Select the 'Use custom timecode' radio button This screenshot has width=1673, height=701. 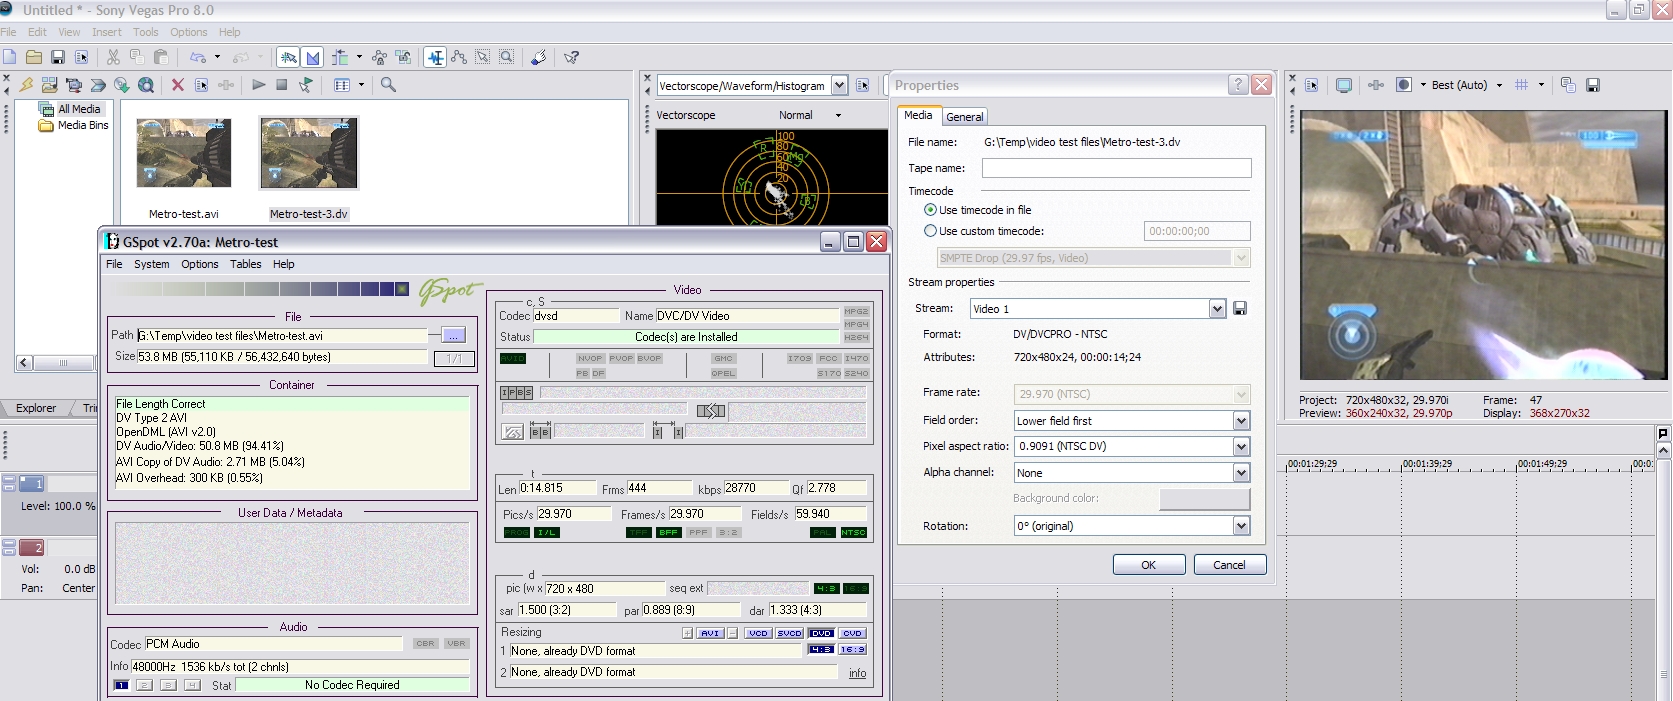(930, 231)
